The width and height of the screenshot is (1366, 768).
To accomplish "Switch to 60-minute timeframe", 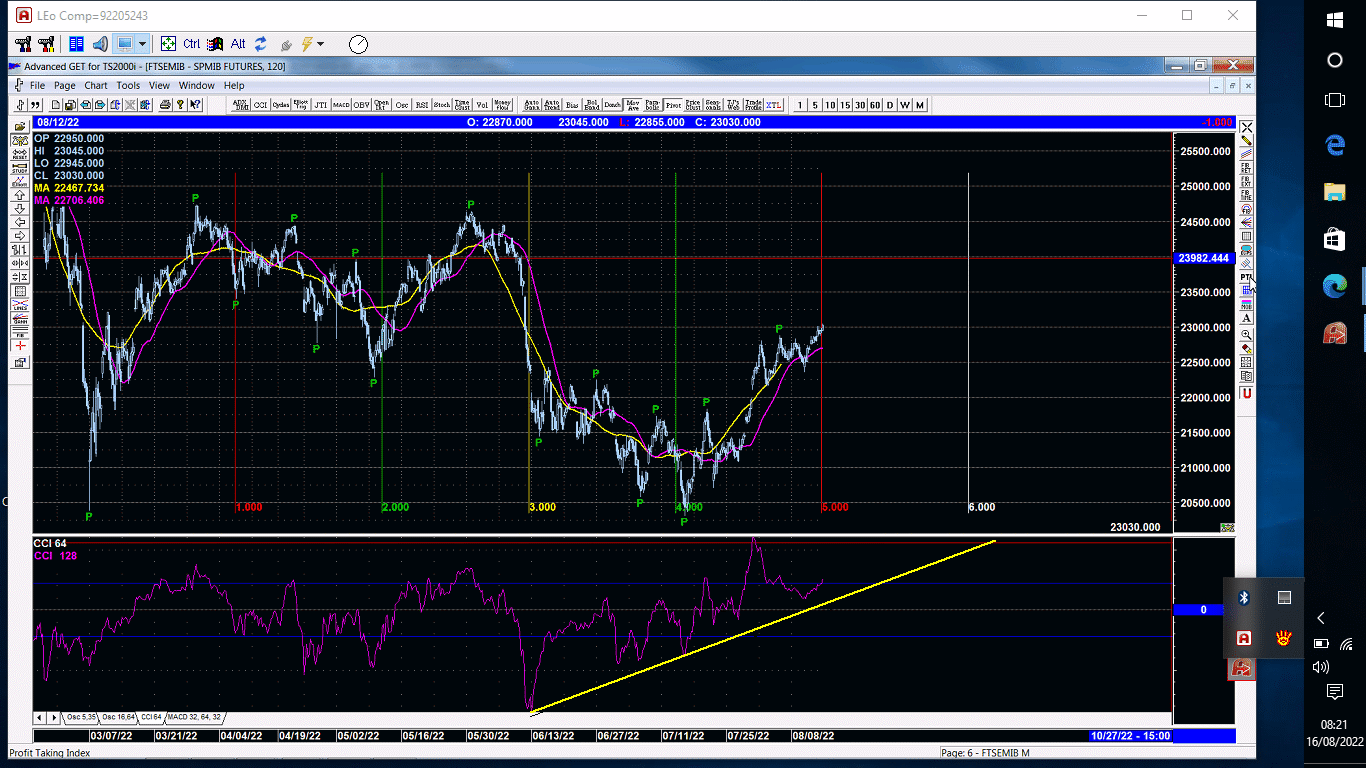I will [x=874, y=104].
